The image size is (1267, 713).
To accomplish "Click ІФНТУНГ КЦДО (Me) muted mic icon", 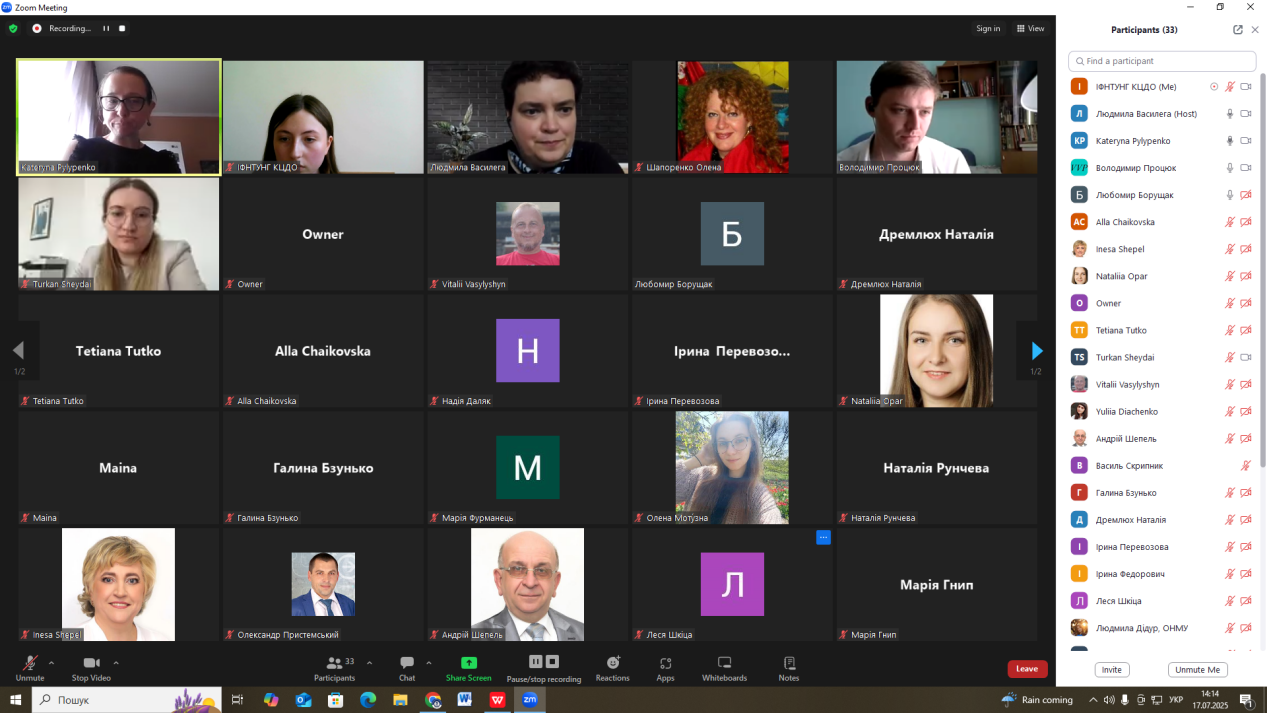I will (x=1231, y=87).
